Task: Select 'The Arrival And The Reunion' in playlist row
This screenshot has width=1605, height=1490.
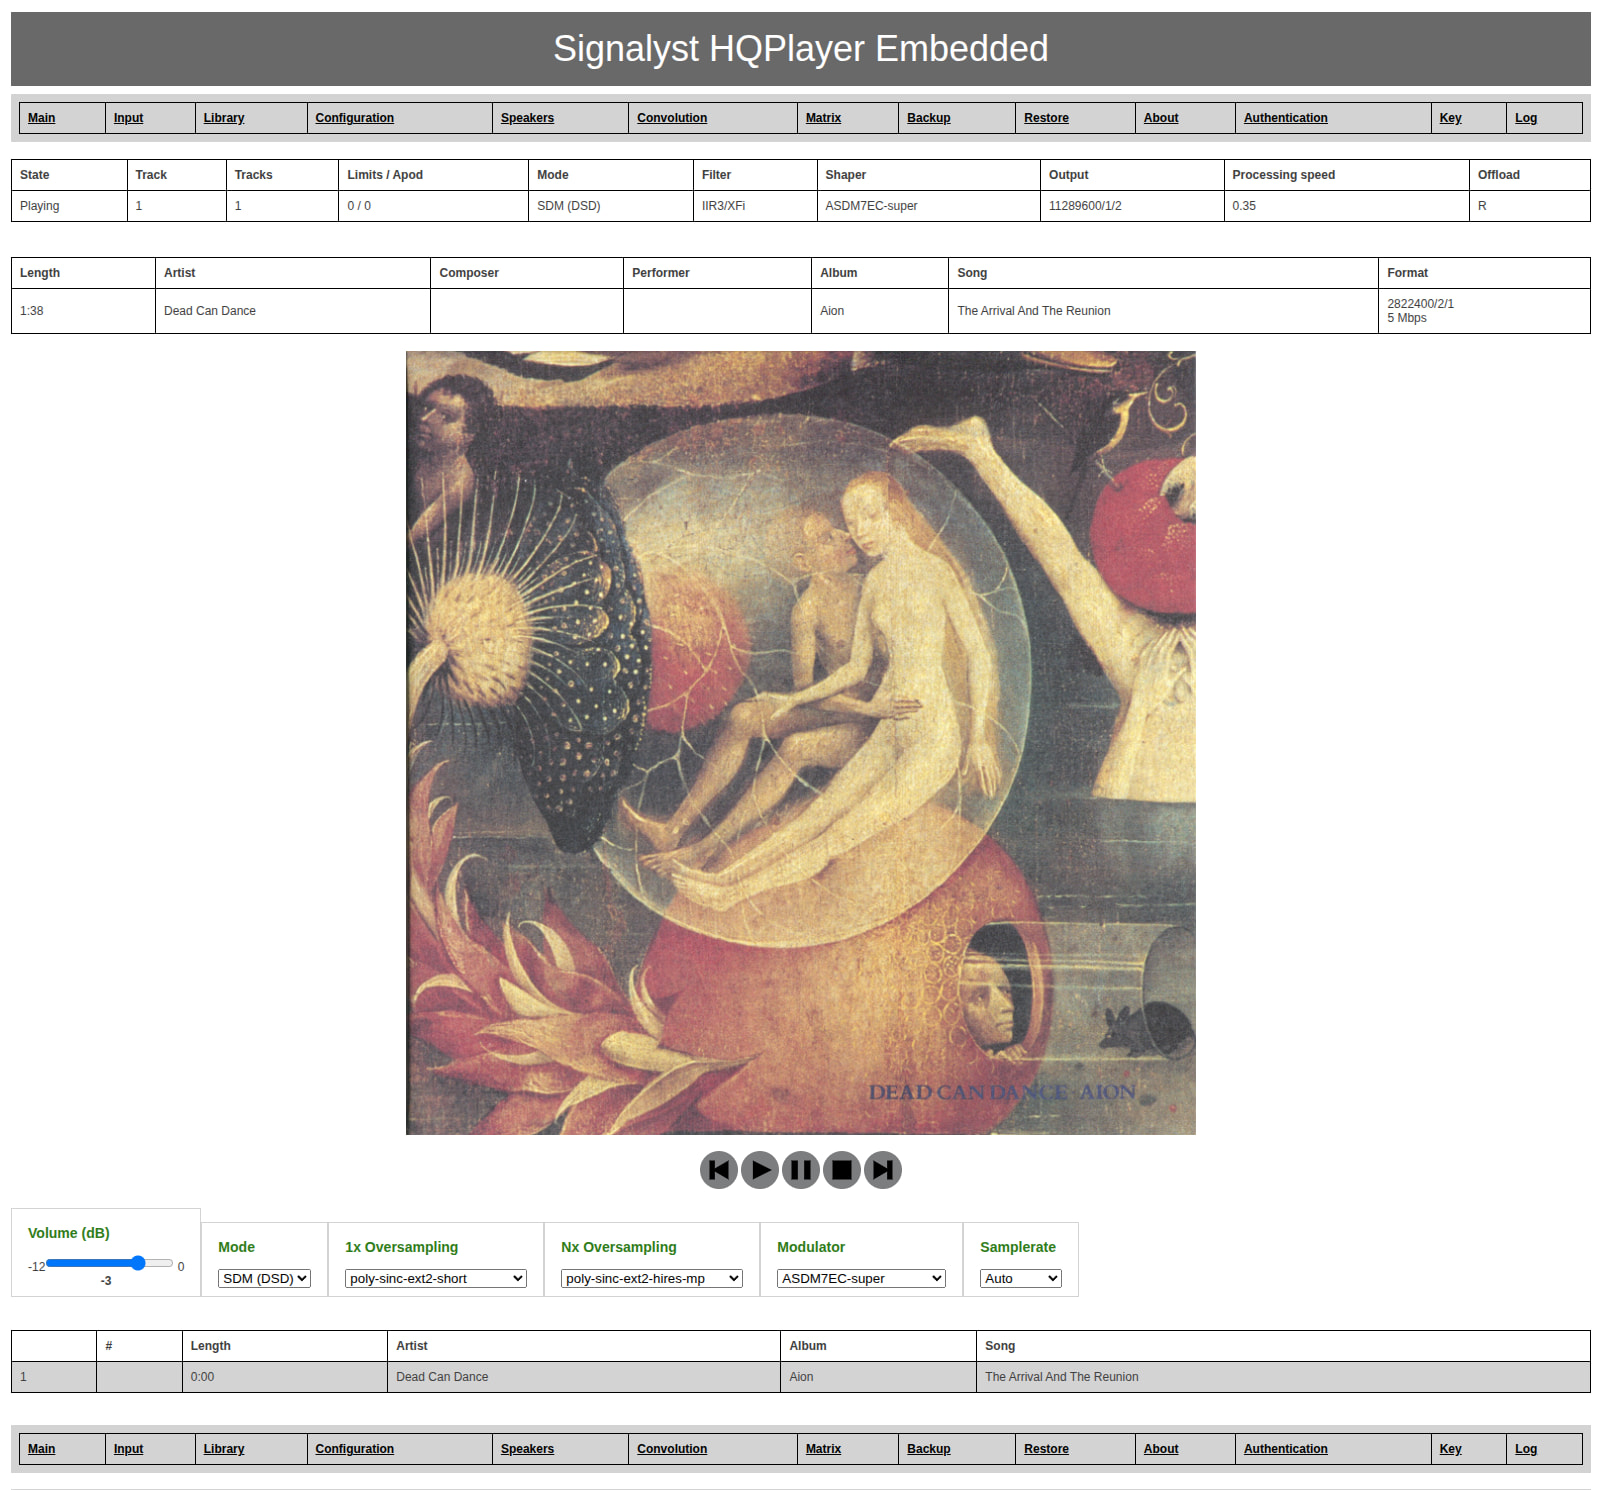Action: pos(1062,1377)
